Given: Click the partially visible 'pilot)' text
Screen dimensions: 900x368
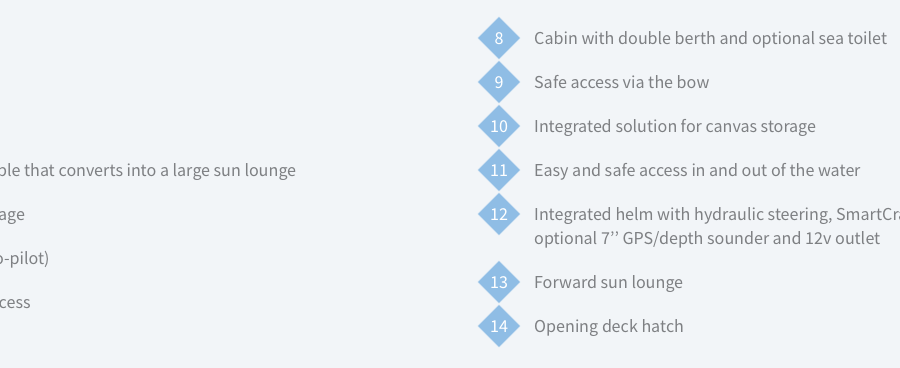Looking at the screenshot, I should tap(24, 258).
